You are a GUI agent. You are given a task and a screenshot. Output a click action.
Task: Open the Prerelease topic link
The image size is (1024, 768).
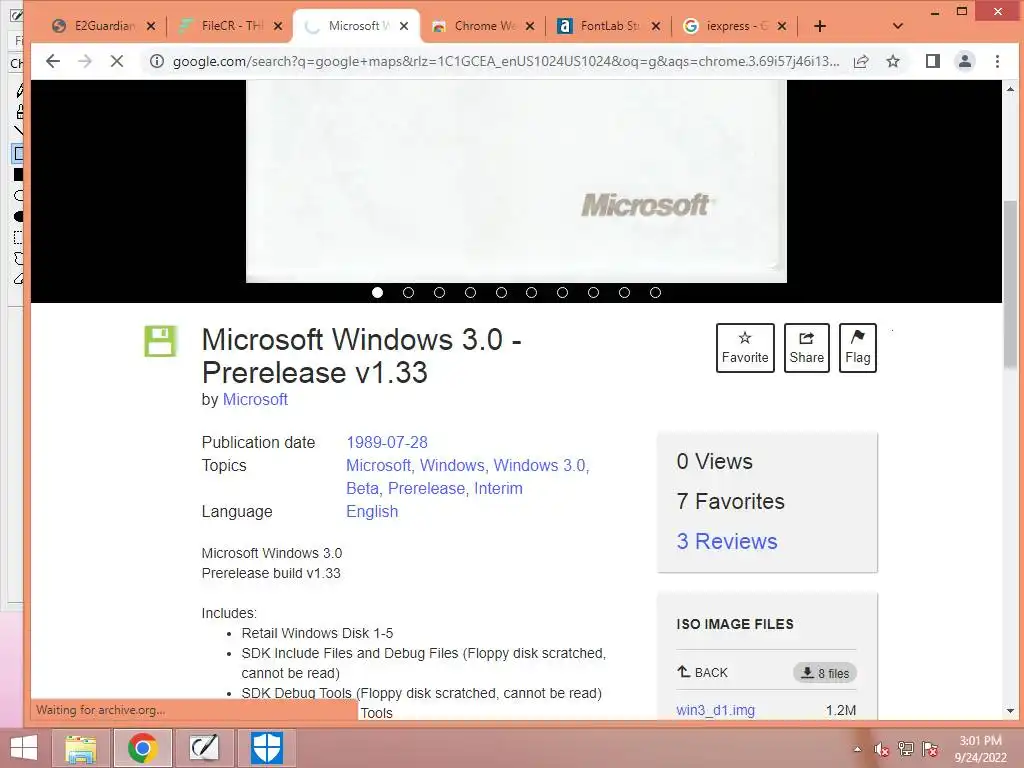tap(428, 488)
